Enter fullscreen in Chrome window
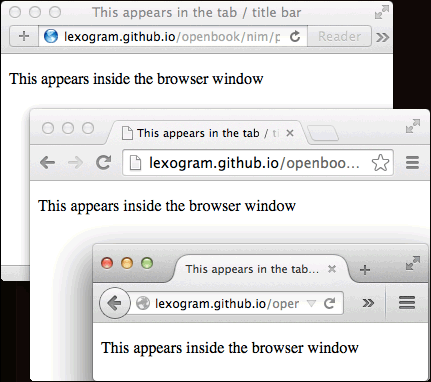This screenshot has height=382, width=431. 413,126
